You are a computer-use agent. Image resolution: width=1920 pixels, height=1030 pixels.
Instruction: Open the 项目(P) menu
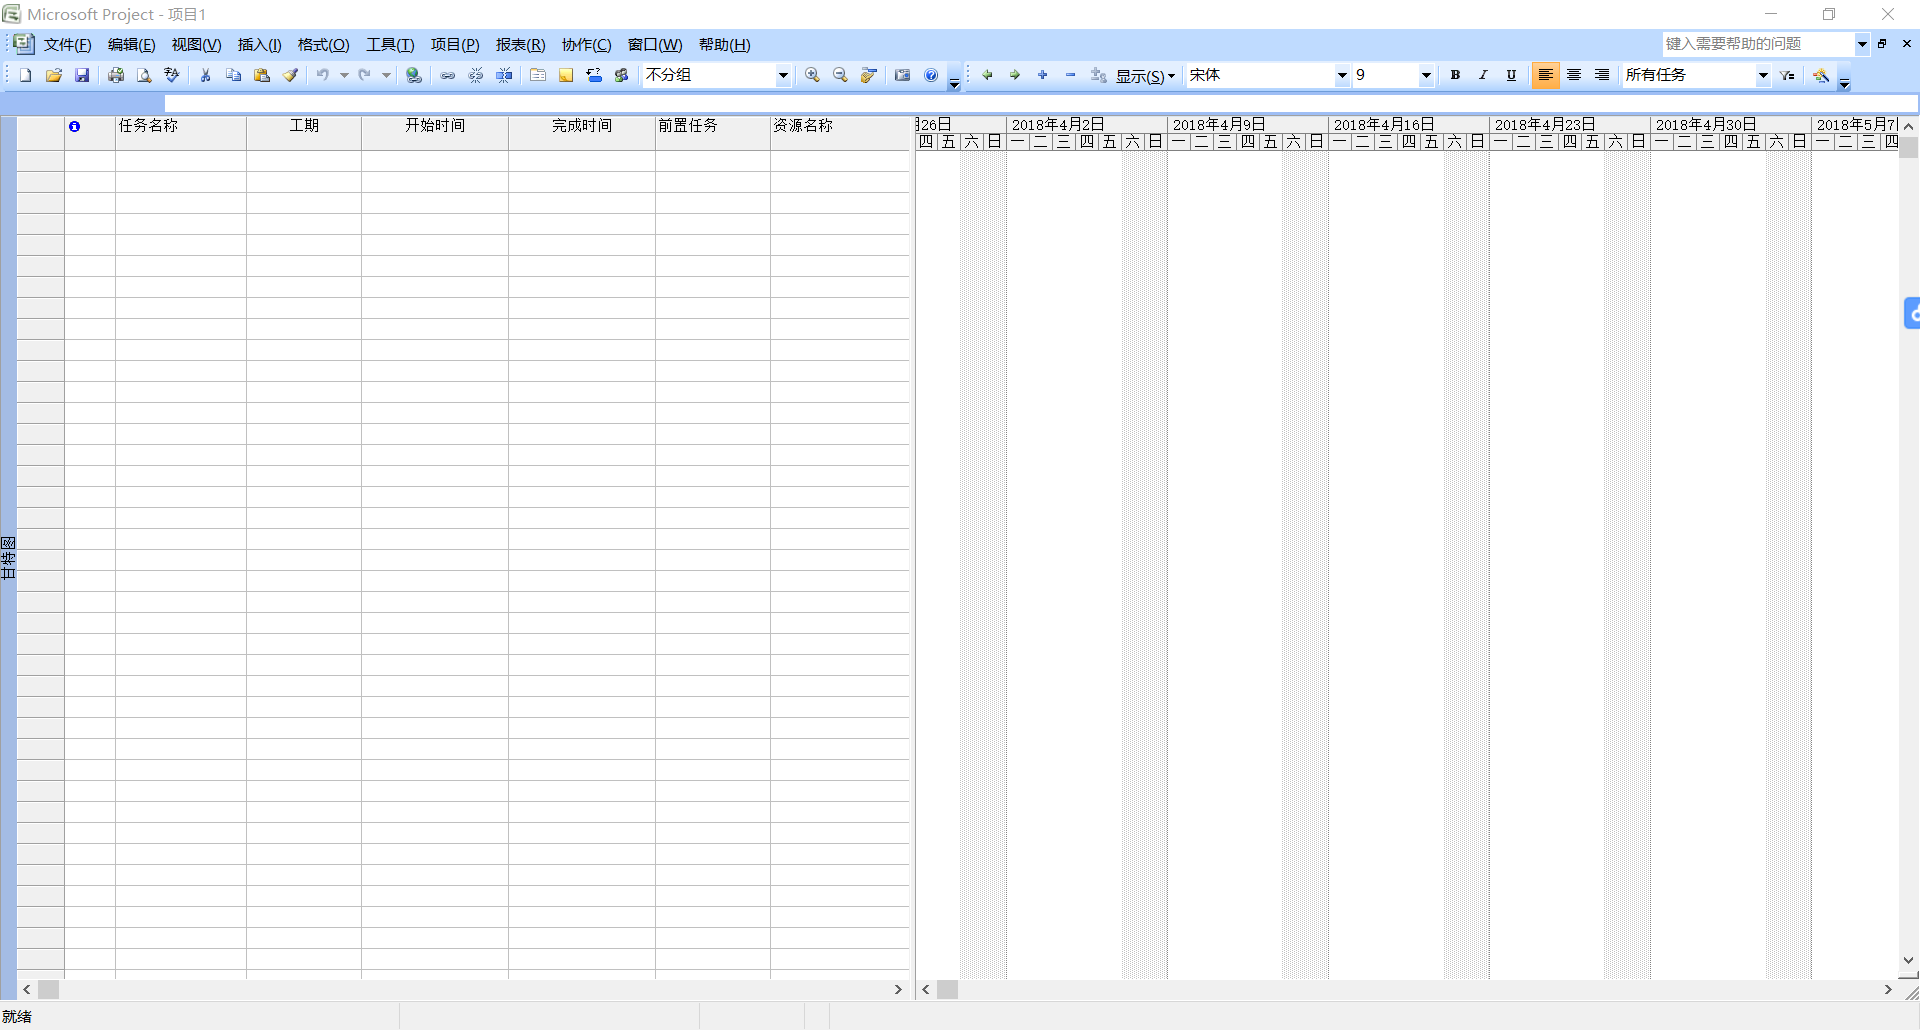click(455, 45)
